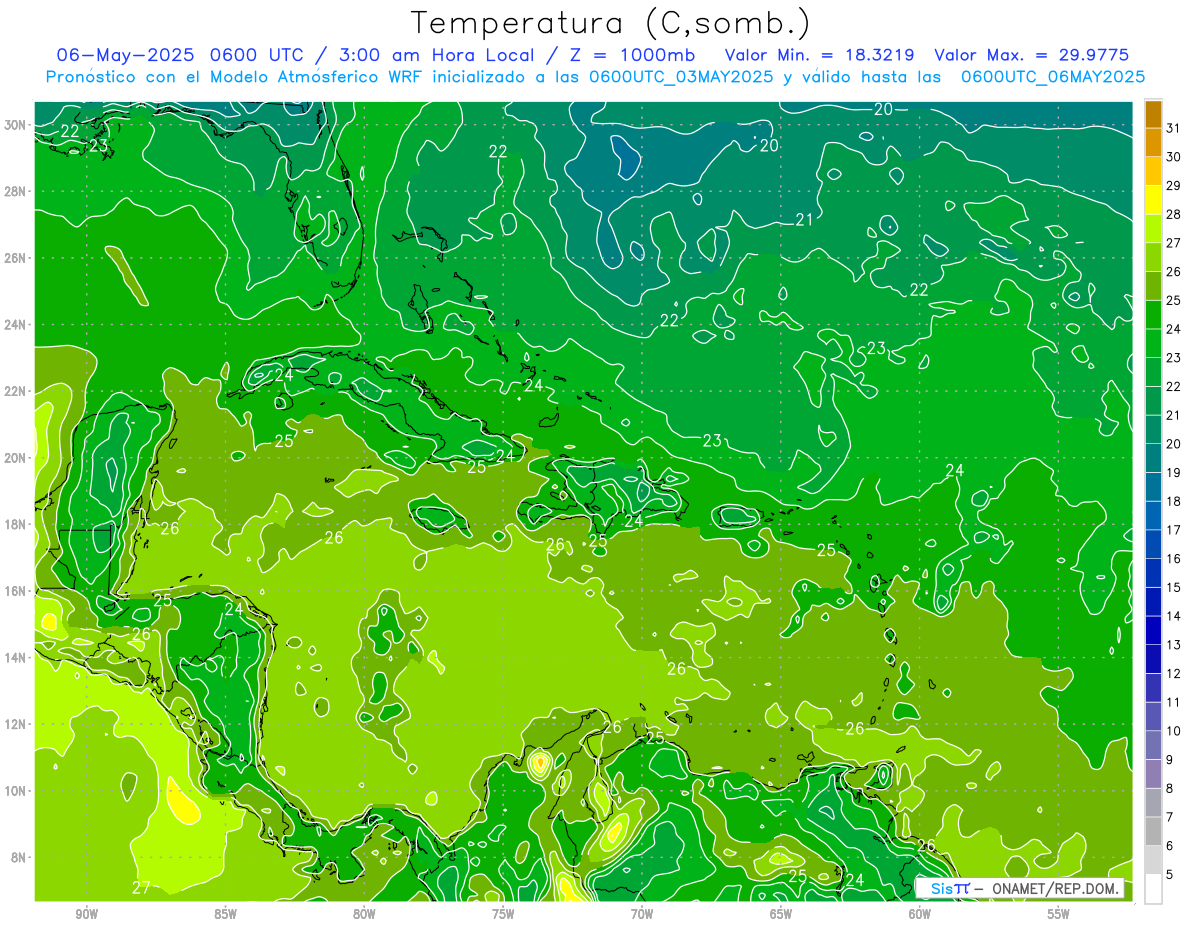Click the 65W longitude axis label
This screenshot has width=1200, height=927.
(x=781, y=914)
